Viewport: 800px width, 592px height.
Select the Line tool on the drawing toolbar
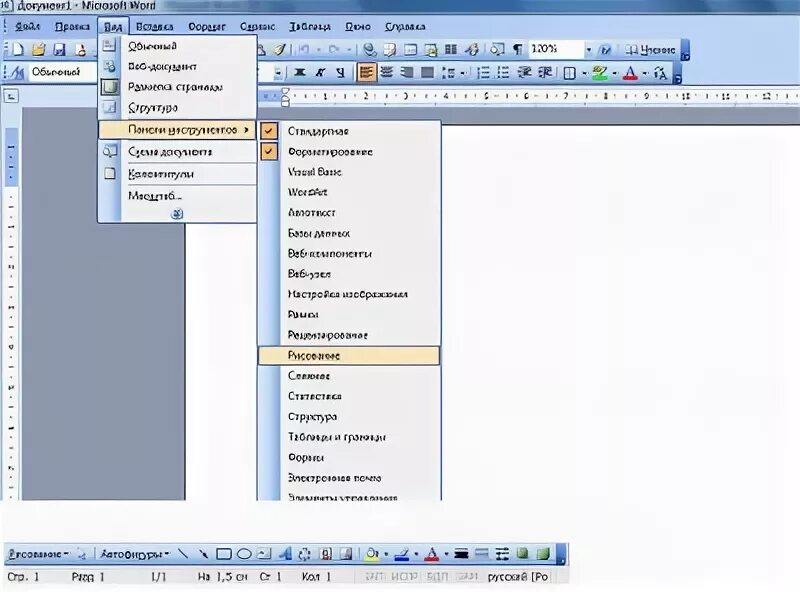183,554
